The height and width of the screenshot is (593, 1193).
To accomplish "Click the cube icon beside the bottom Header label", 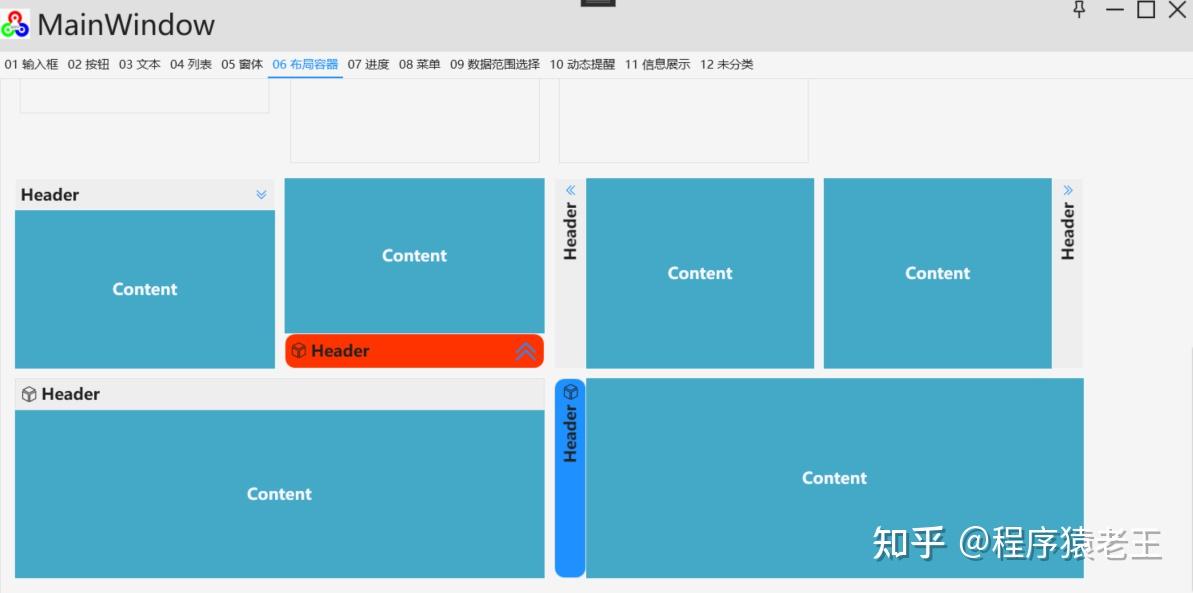I will (x=27, y=393).
